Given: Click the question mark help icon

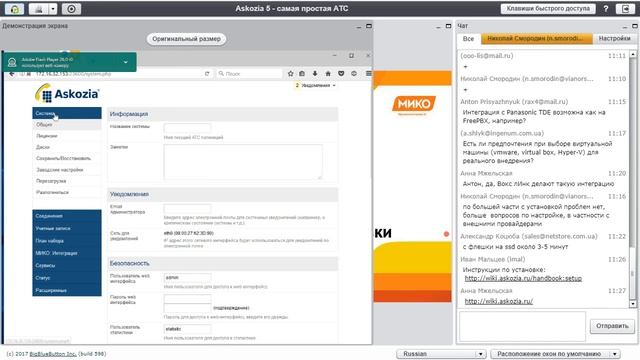Looking at the screenshot, I should [x=606, y=9].
